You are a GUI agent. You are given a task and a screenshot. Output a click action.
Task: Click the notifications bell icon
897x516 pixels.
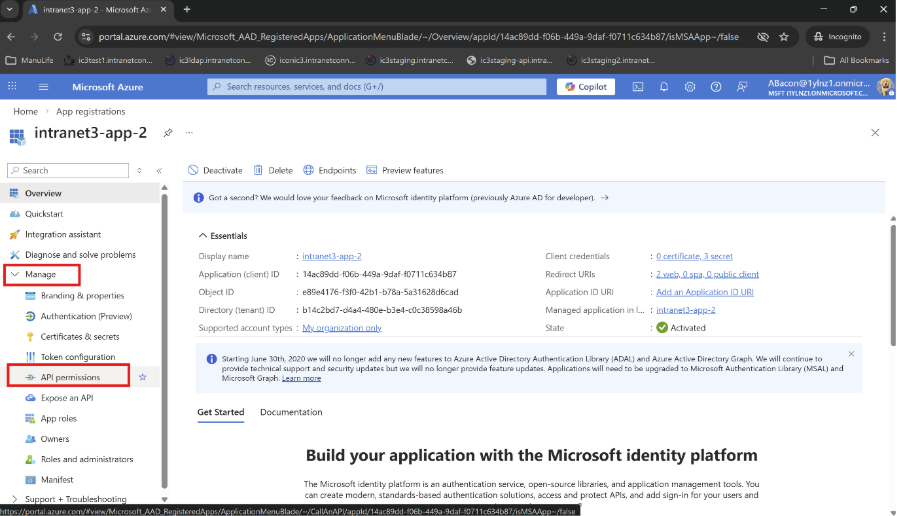(x=663, y=87)
